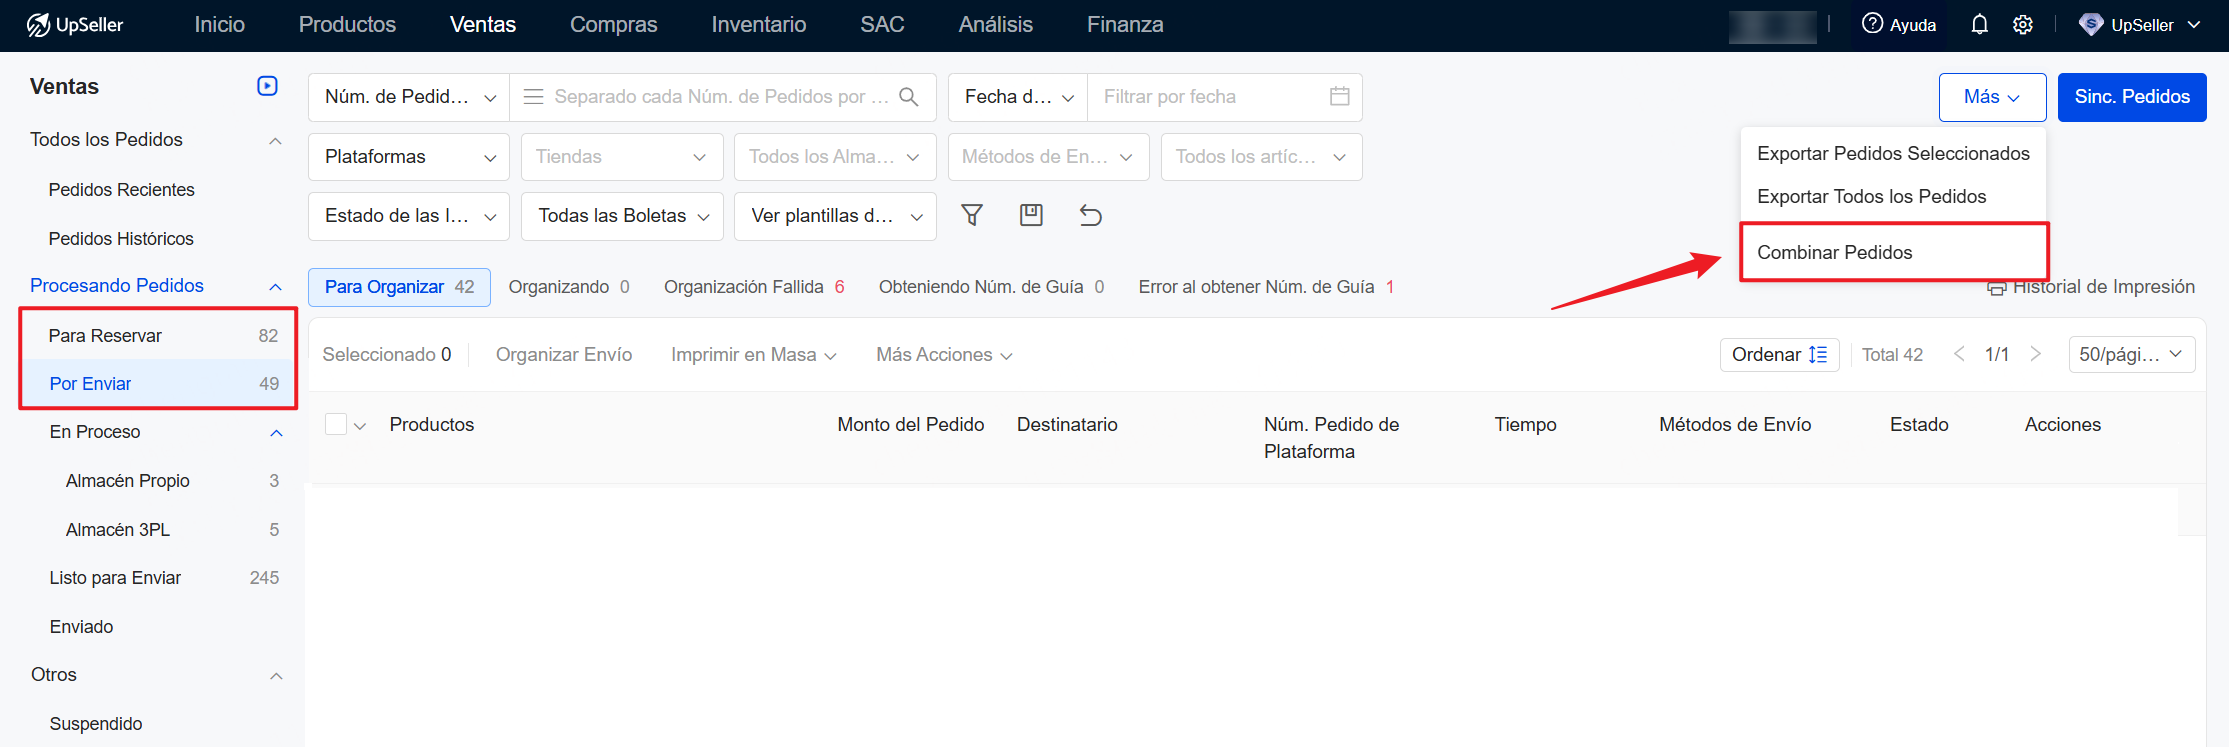Click the funnel filter icon
The image size is (2229, 747).
(x=972, y=215)
